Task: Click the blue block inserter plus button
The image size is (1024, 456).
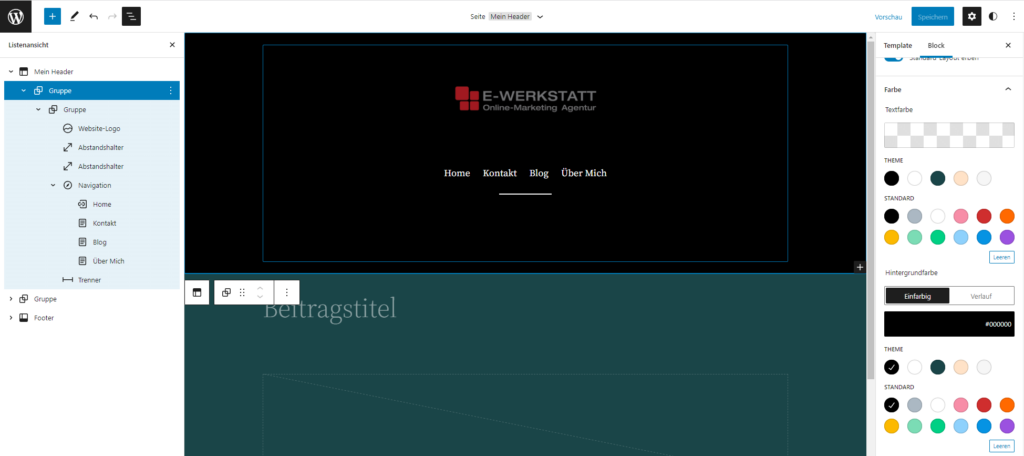Action: 52,16
